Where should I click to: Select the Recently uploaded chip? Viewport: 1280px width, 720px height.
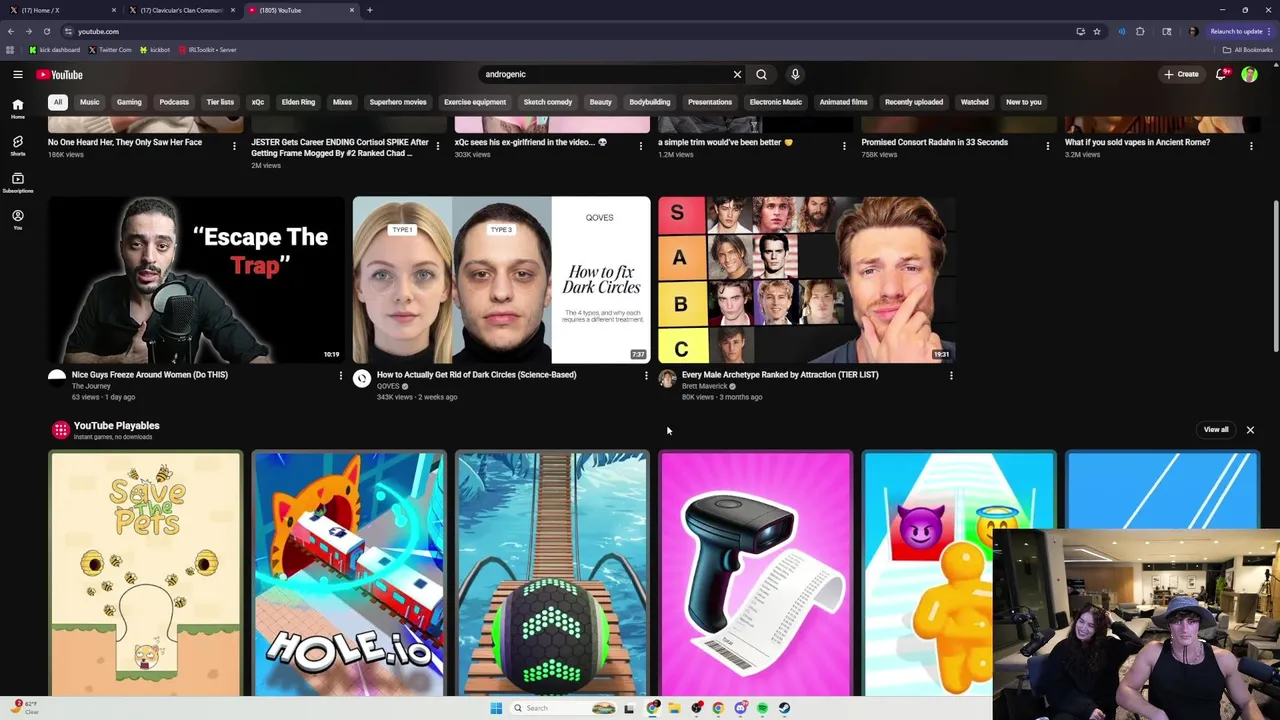pos(914,102)
